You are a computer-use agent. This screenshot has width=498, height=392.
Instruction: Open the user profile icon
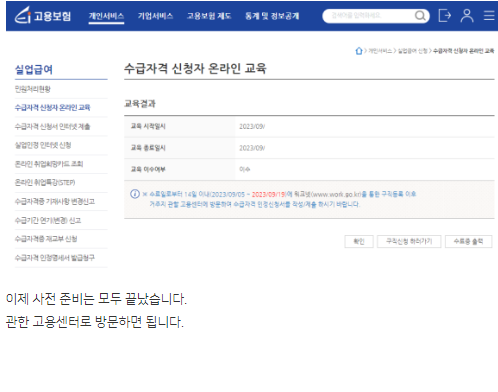click(x=467, y=16)
